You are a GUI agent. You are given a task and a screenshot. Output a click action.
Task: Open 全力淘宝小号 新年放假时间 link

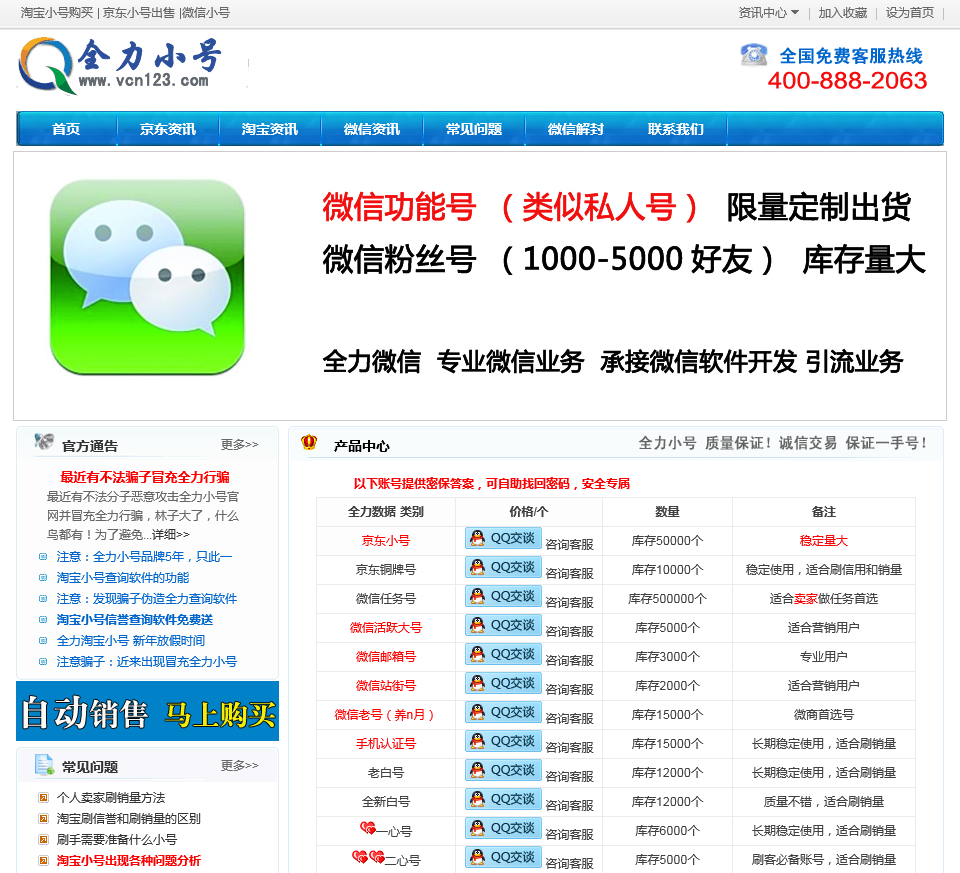tap(131, 640)
